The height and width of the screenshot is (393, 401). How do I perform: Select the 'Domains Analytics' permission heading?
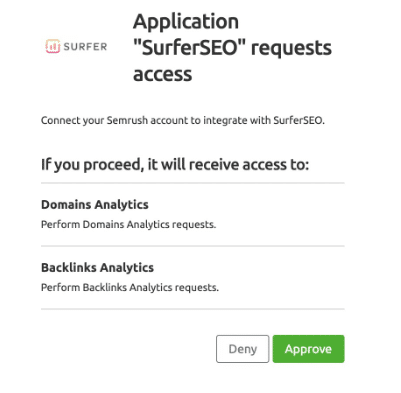coord(95,204)
